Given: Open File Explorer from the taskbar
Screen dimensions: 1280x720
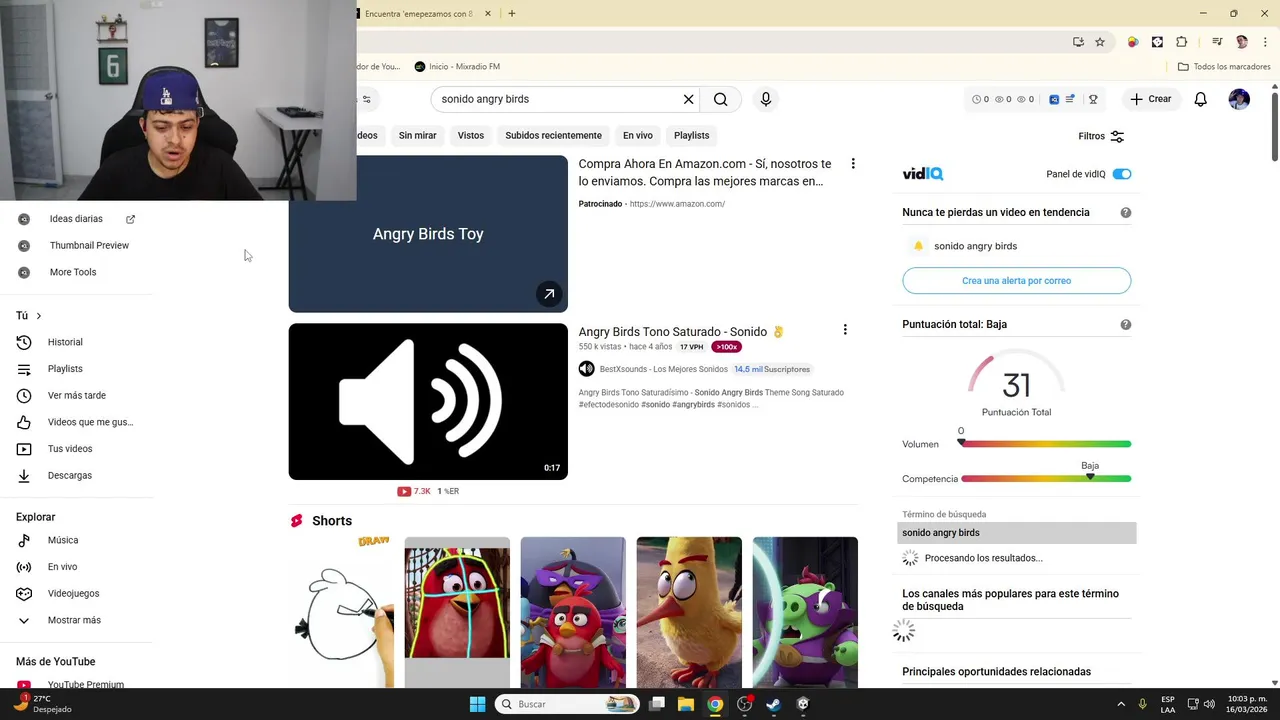Looking at the screenshot, I should [686, 704].
